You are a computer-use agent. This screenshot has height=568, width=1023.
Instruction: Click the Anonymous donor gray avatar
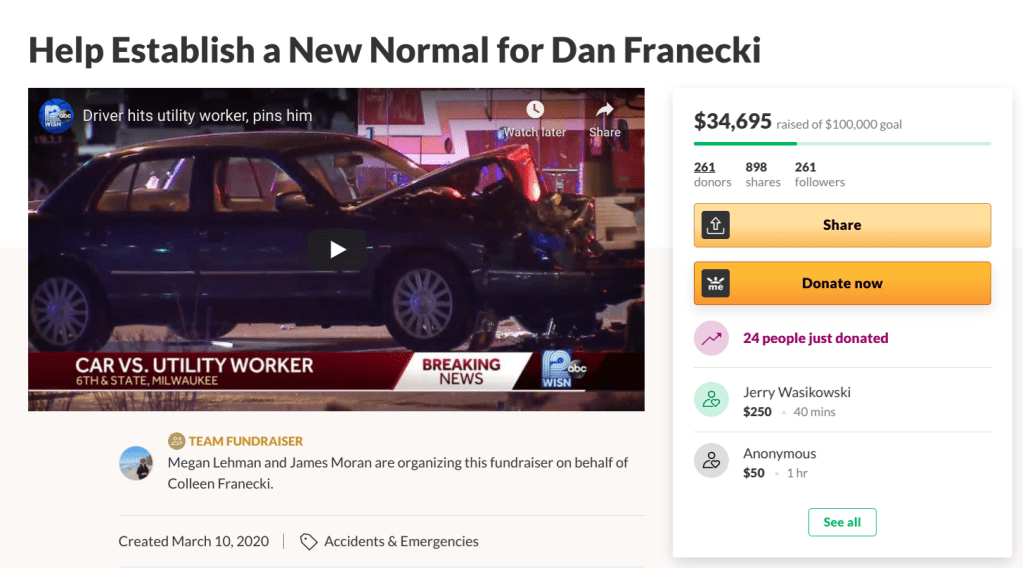711,460
